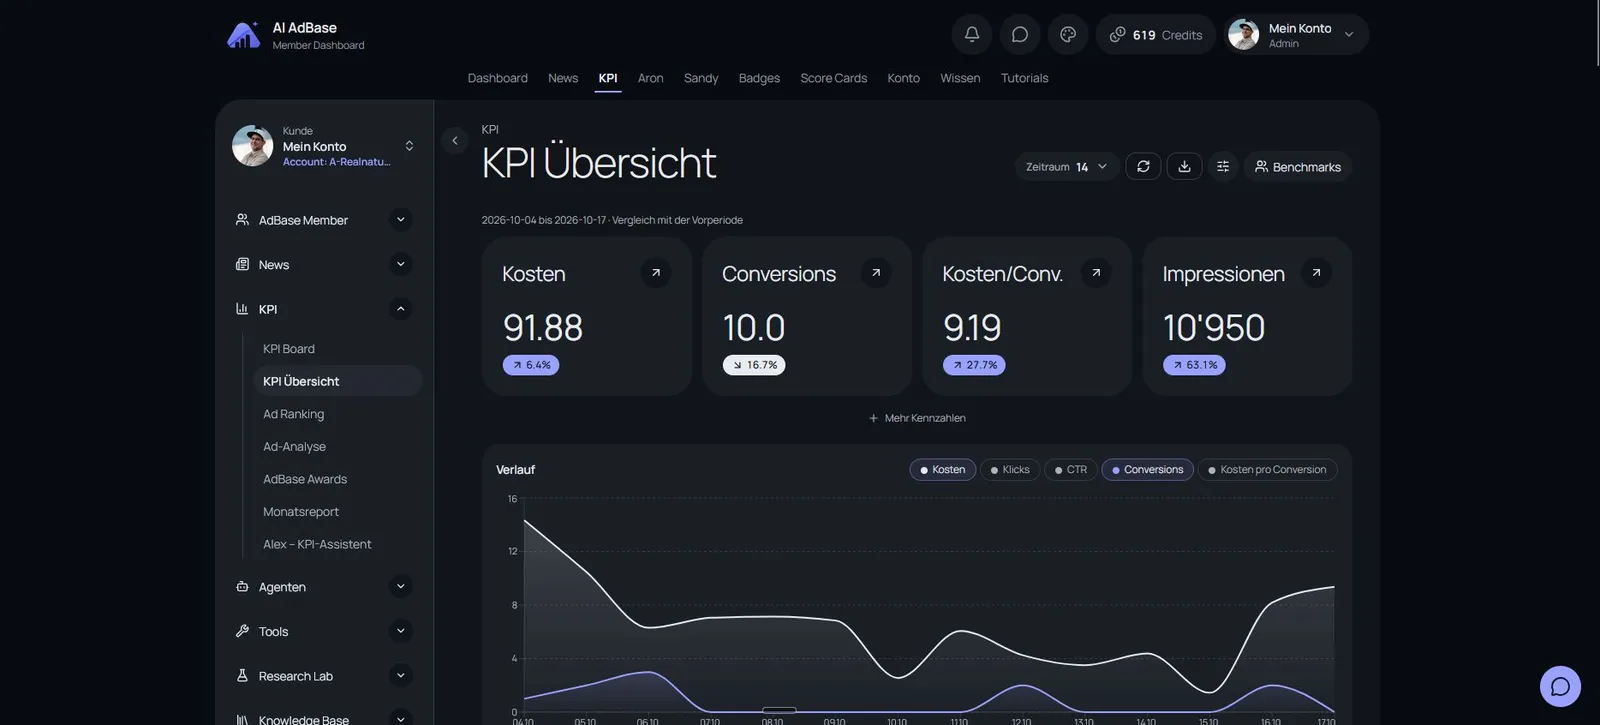Toggle Kosten pro Conversion series
The height and width of the screenshot is (725, 1600).
(x=1267, y=469)
